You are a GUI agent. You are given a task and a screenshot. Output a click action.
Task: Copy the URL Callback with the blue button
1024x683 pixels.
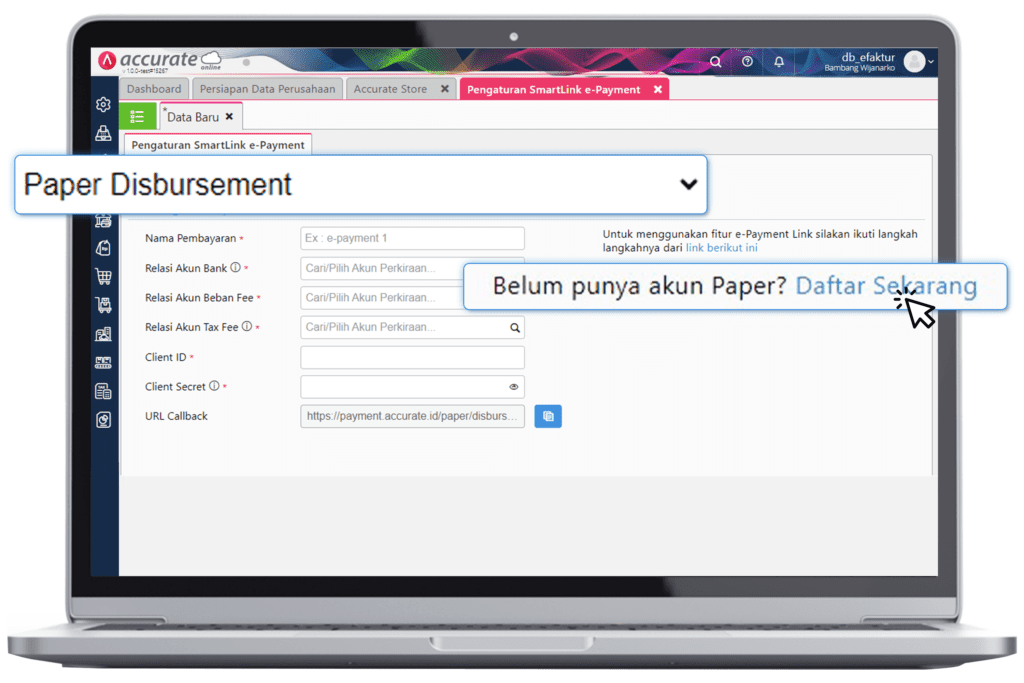click(x=548, y=416)
